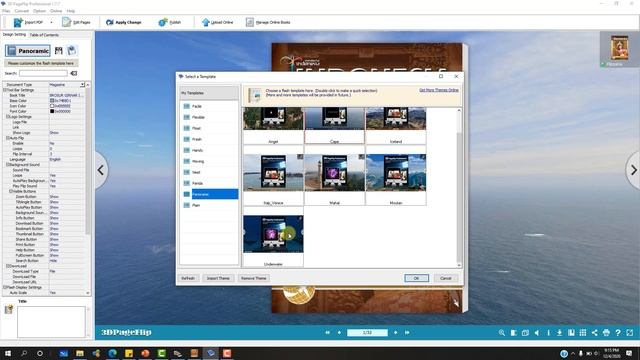
Task: Flip to previous page with left arrow
Action: point(101,170)
